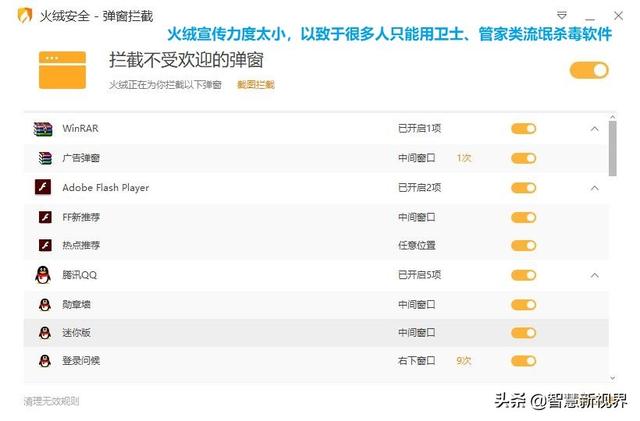This screenshot has width=640, height=421.
Task: Disable the 迷你版 blocking switch
Action: (x=524, y=333)
